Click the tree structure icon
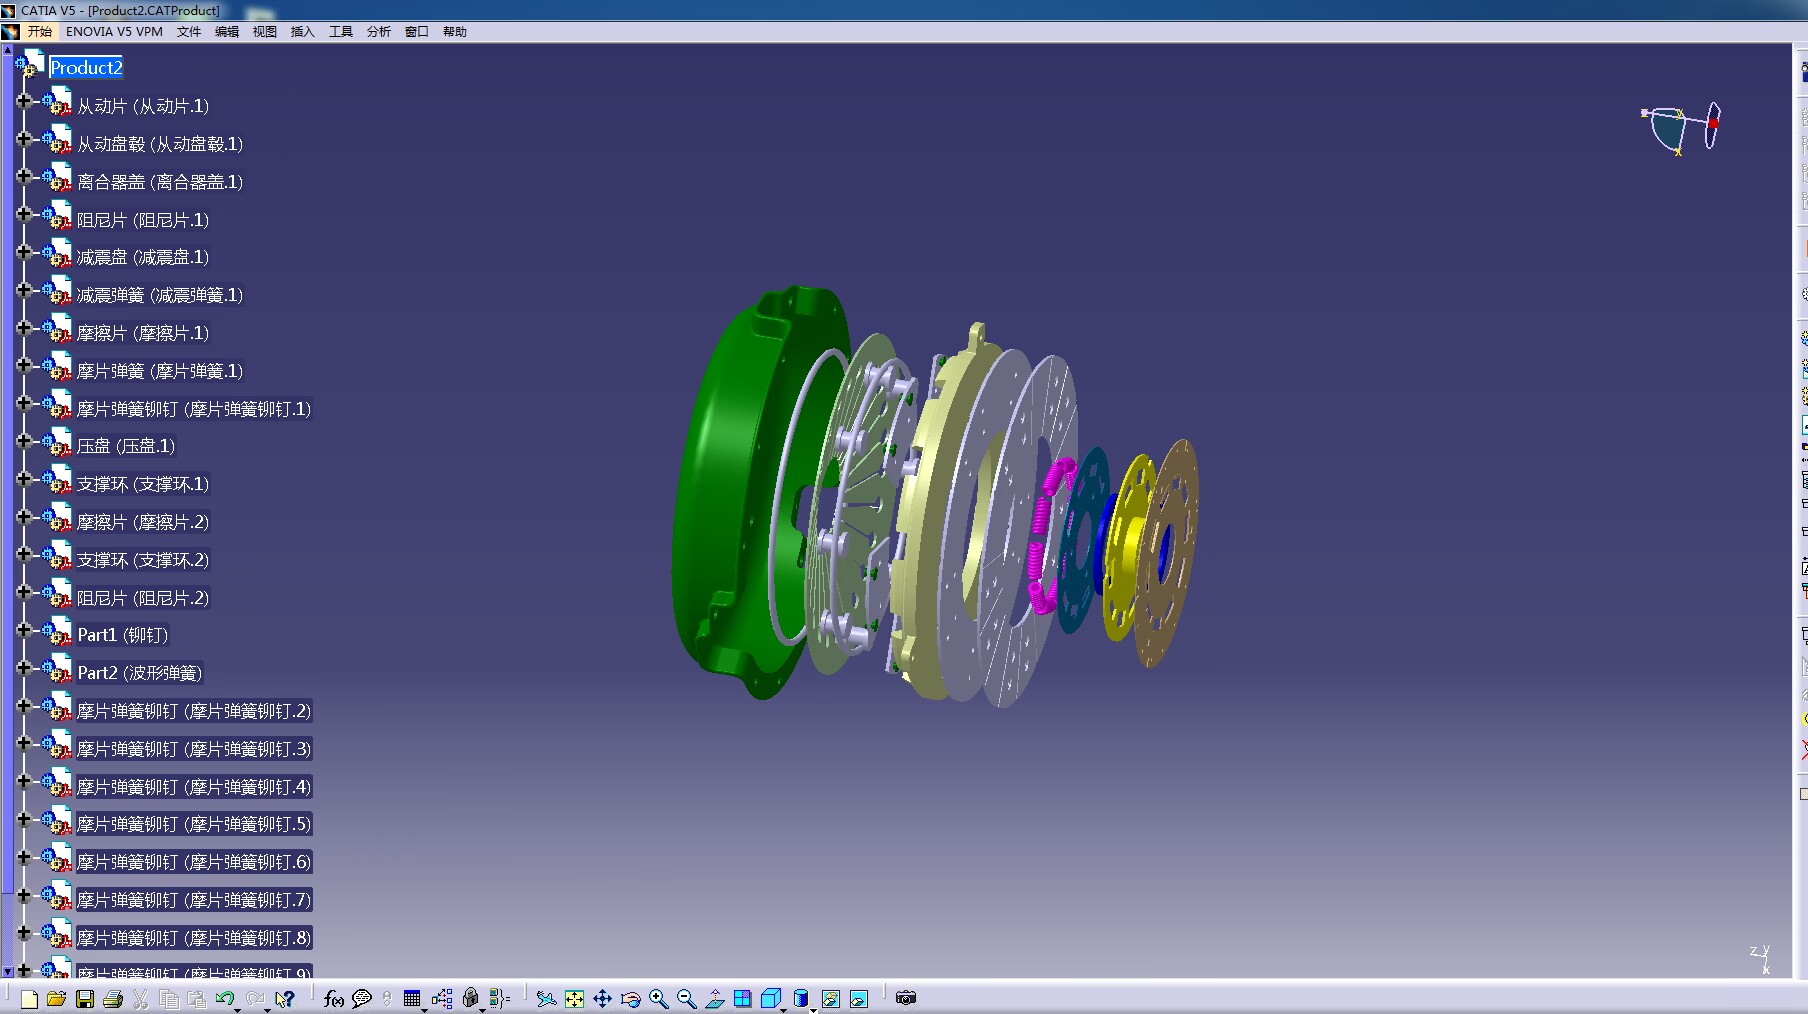 pos(442,998)
